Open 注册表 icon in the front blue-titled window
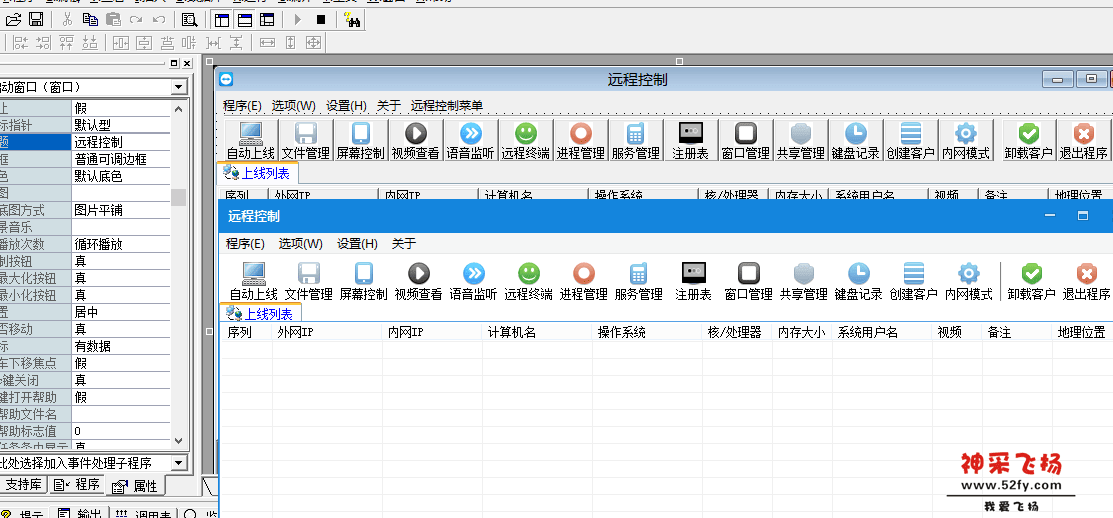Screen dimensions: 1113x518 tap(693, 273)
